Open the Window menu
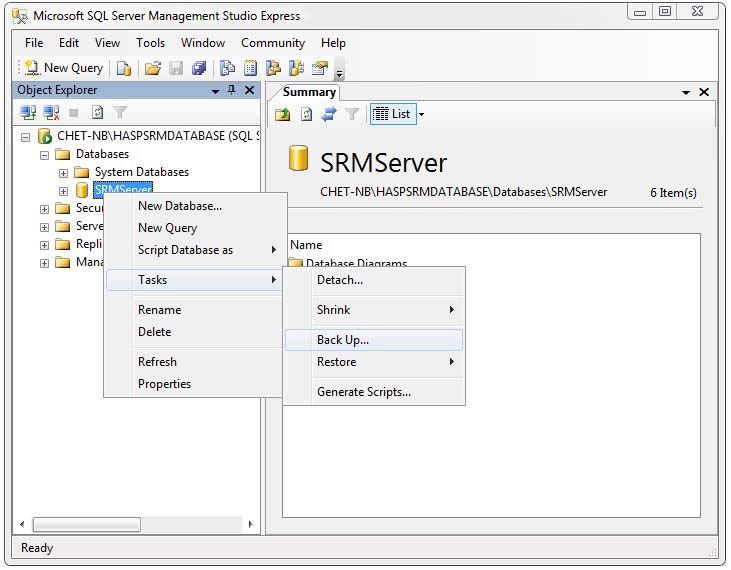731x570 pixels. click(x=203, y=43)
